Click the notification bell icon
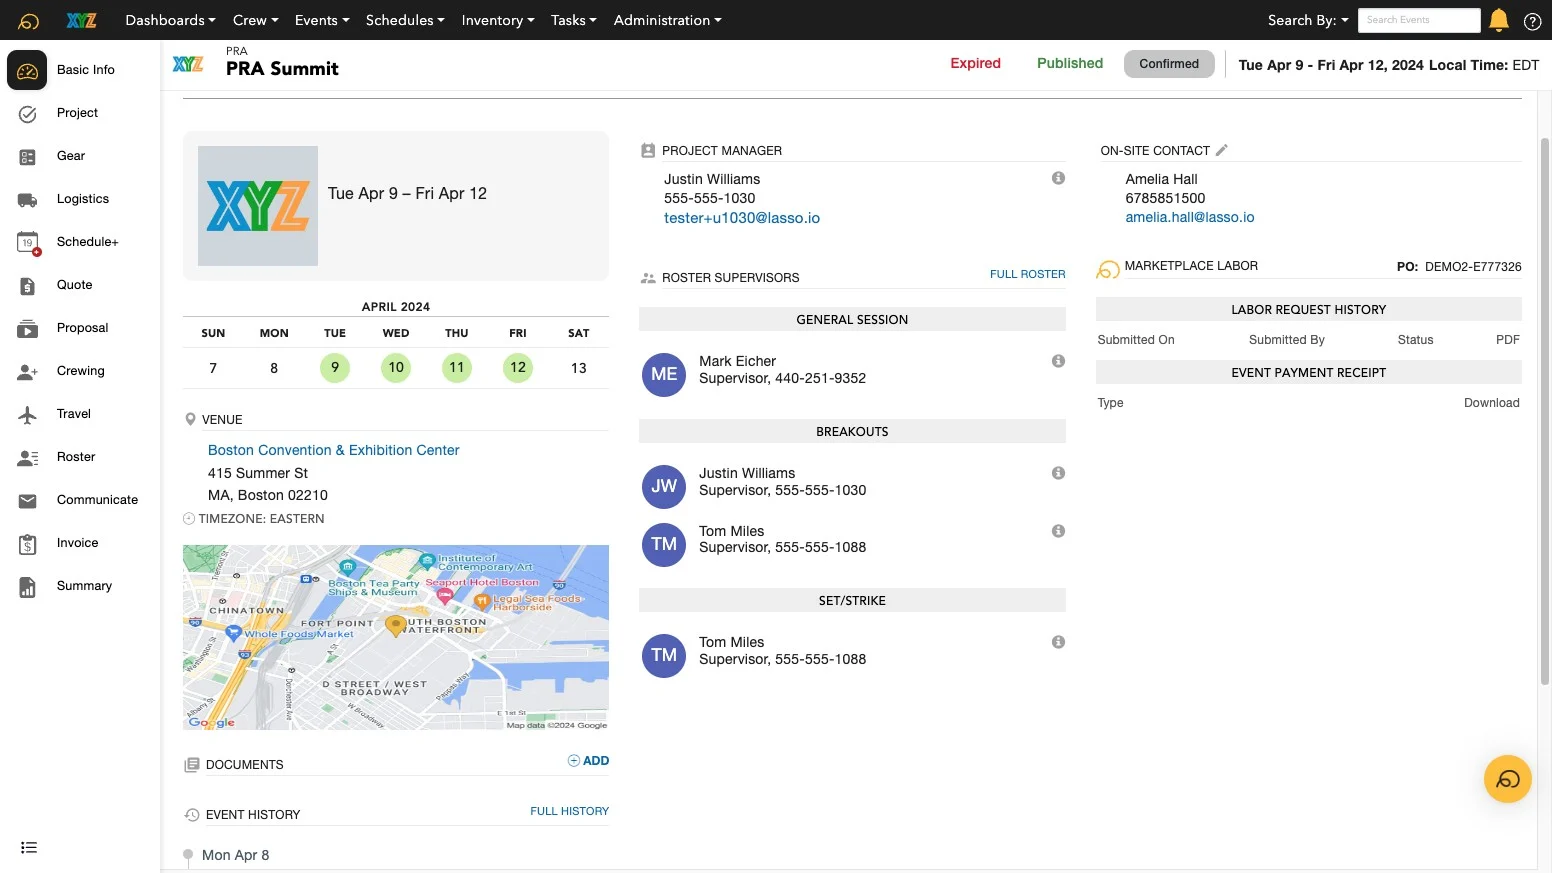Viewport: 1552px width, 873px height. pos(1498,20)
